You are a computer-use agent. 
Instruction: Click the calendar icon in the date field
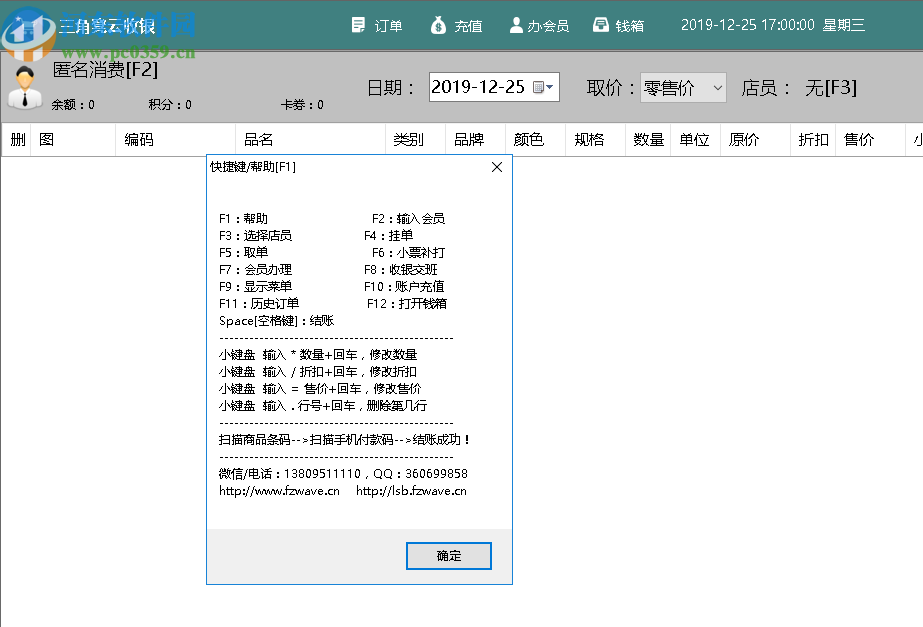[x=538, y=87]
